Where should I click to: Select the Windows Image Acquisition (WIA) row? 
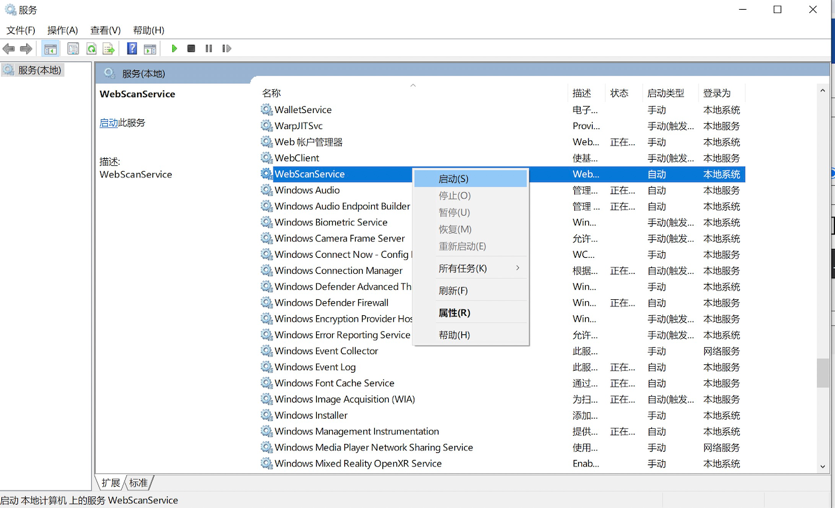(x=503, y=399)
